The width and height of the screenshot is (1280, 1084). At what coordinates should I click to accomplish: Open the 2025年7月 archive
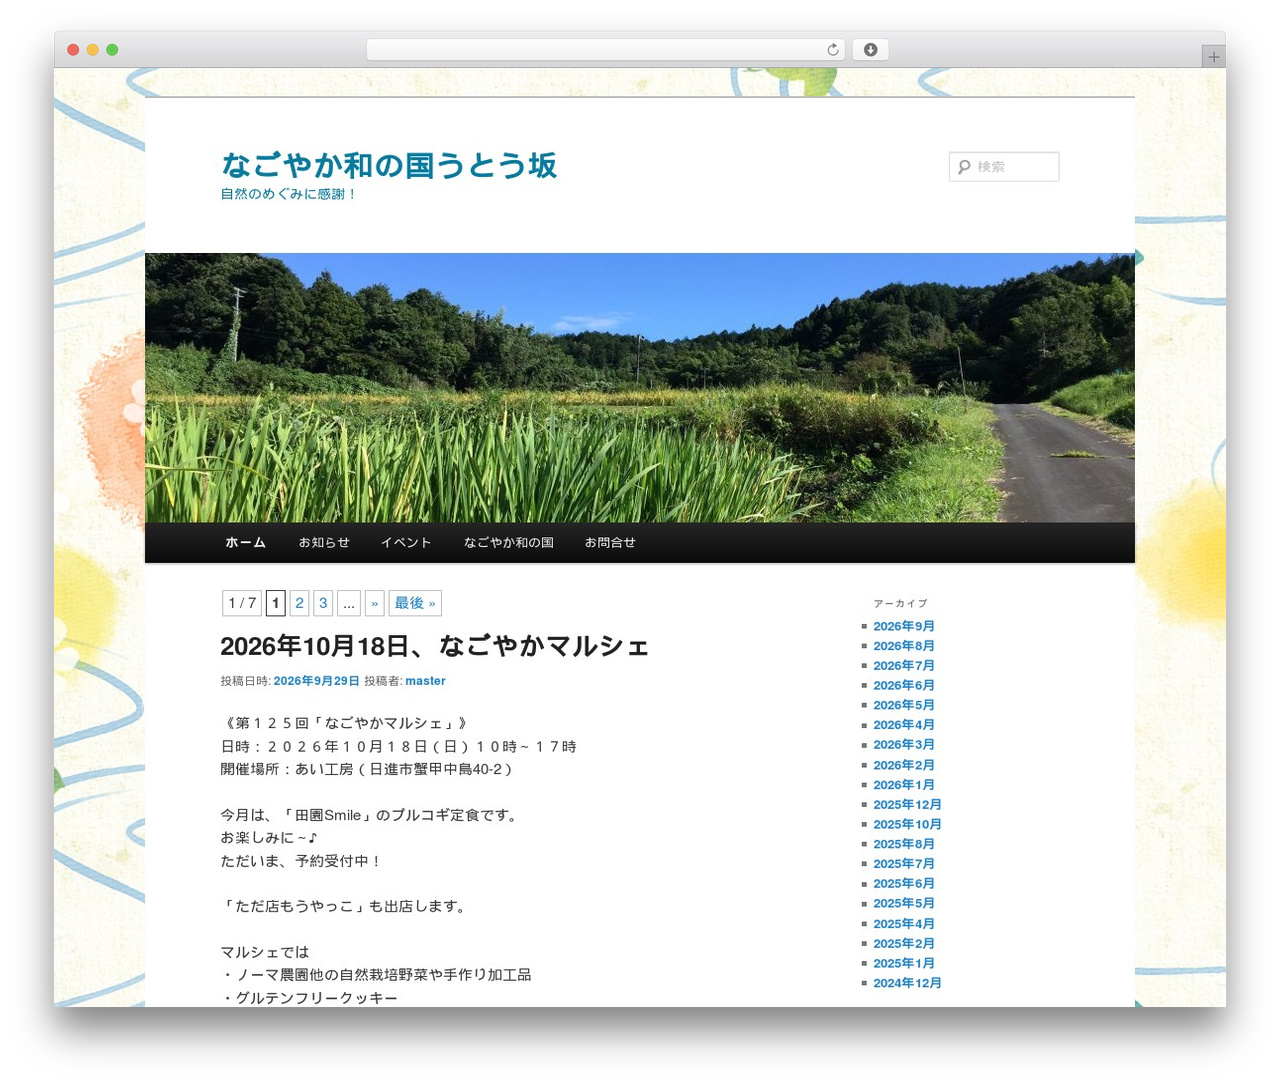[904, 864]
